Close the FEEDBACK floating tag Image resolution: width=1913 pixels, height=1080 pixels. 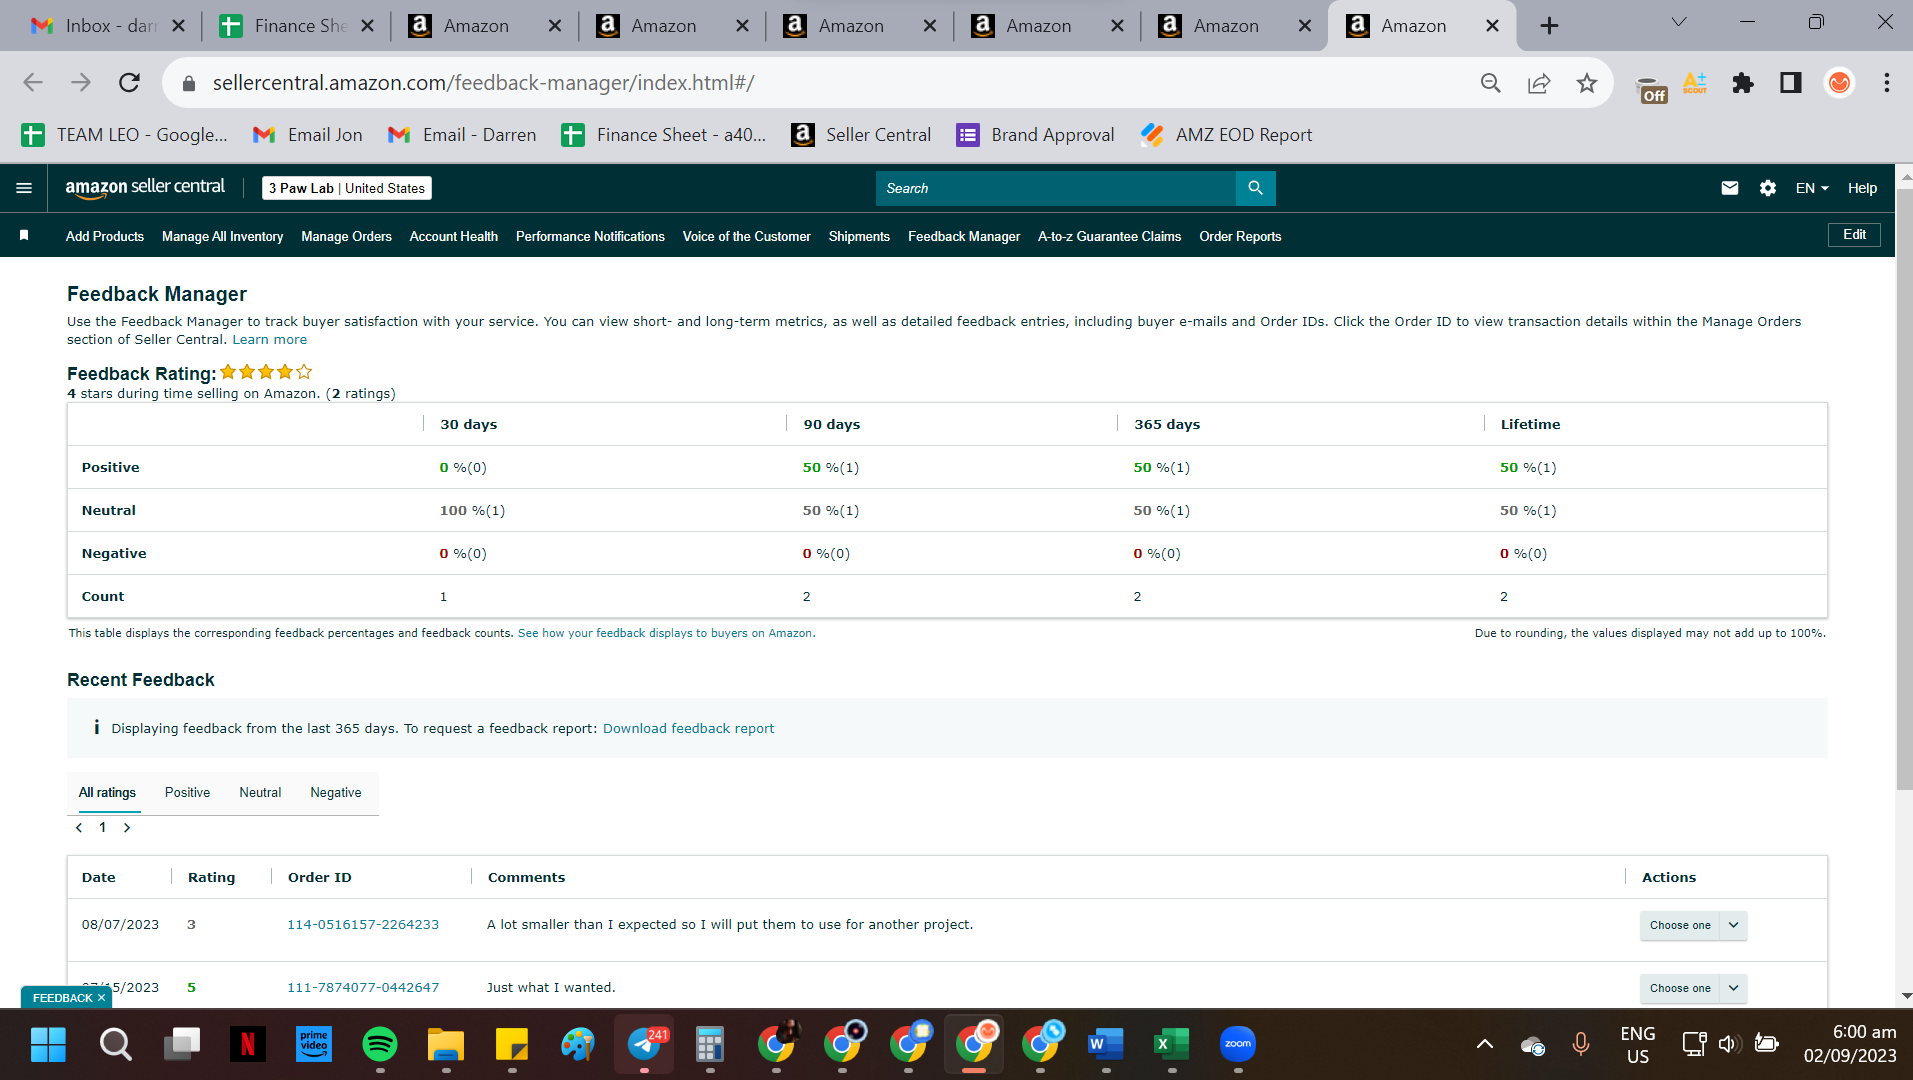click(101, 998)
